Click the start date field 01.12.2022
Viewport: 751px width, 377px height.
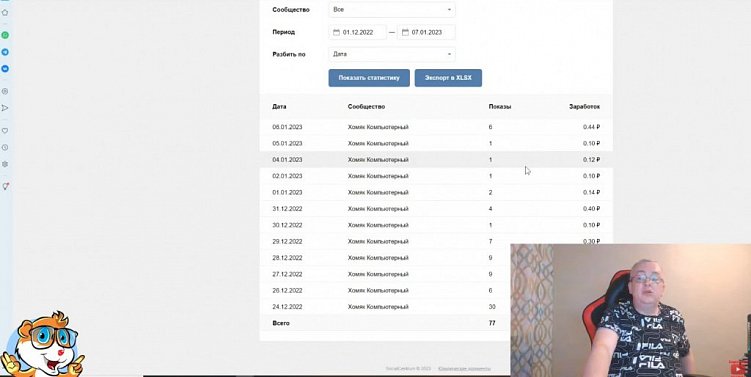point(357,33)
